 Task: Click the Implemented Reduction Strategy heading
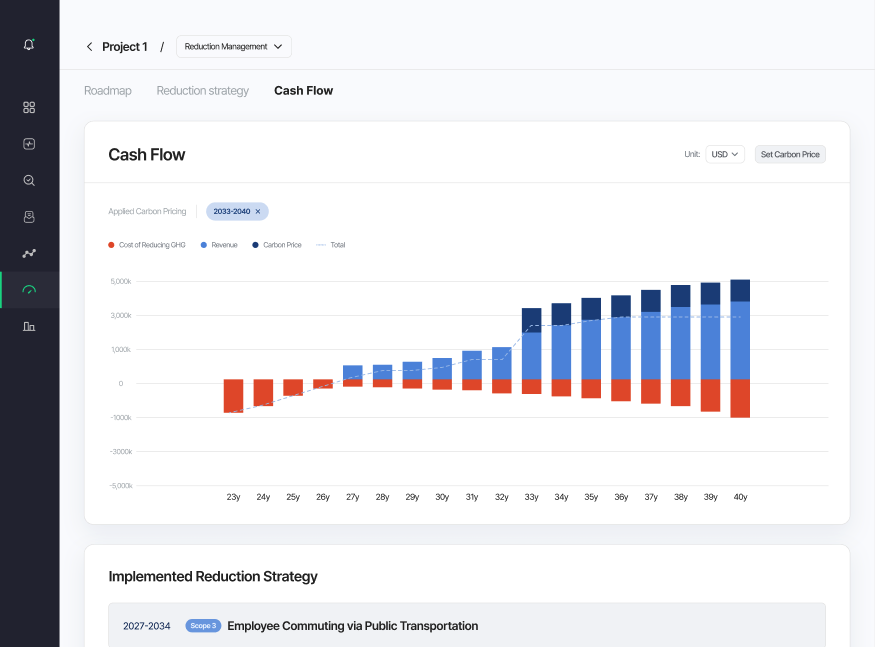click(x=213, y=576)
